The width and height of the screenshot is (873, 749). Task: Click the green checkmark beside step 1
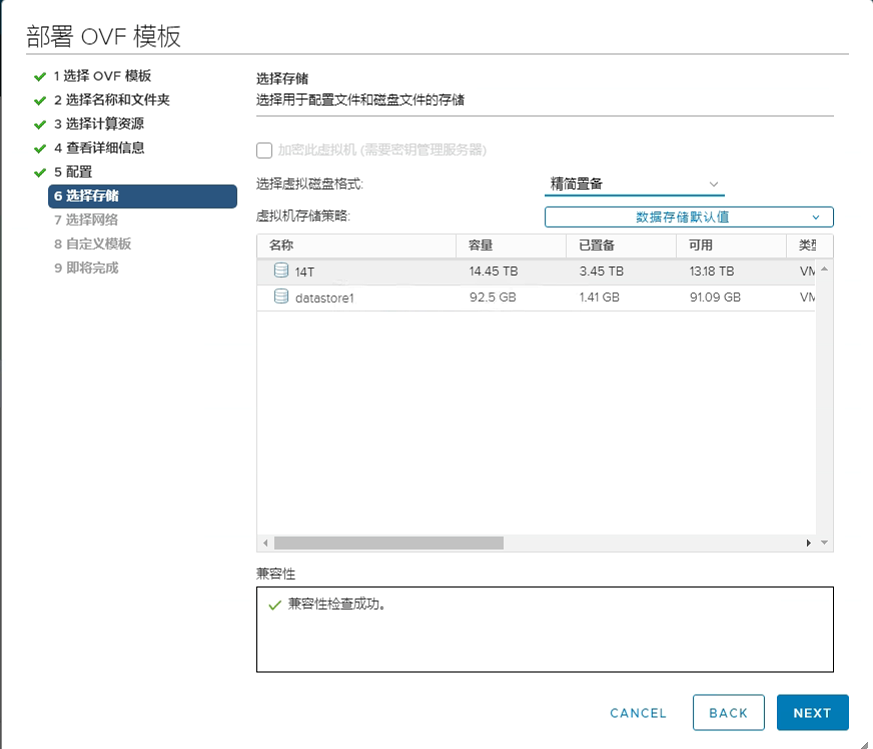pos(40,76)
